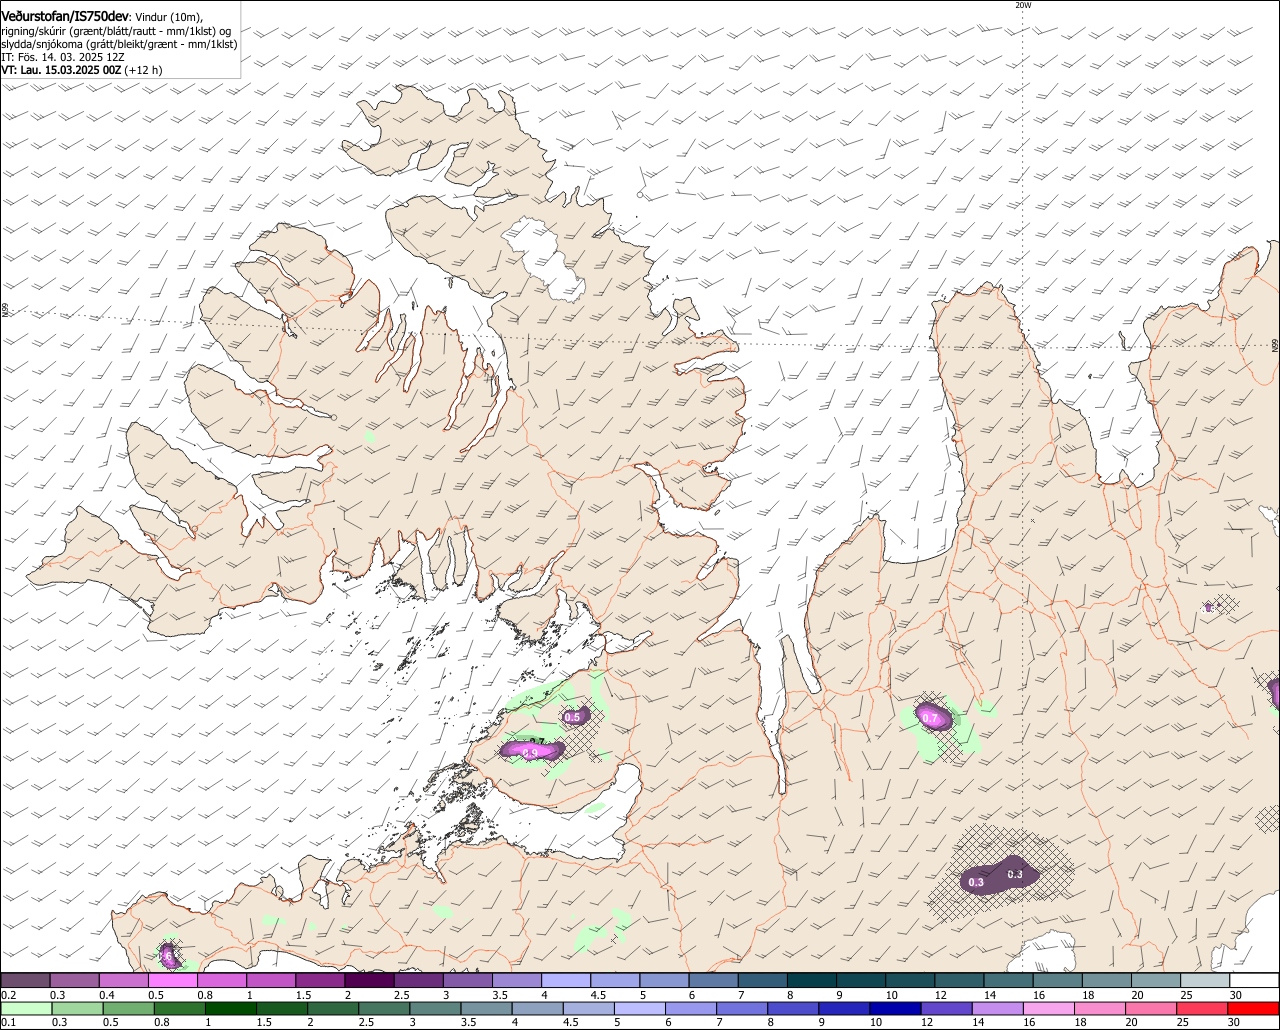This screenshot has height=1030, width=1280.
Task: Click the 3 grey-green swatch in lower legend row
Action: click(435, 1008)
